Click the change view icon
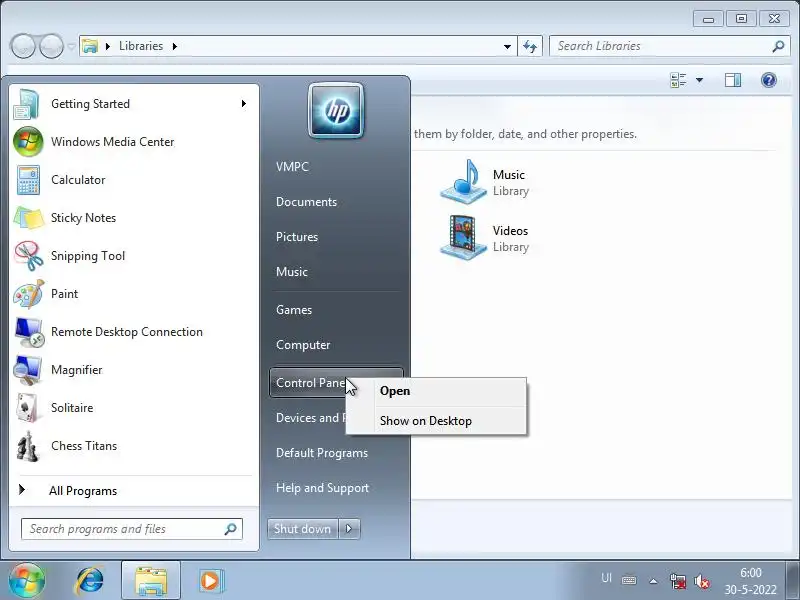 point(678,80)
